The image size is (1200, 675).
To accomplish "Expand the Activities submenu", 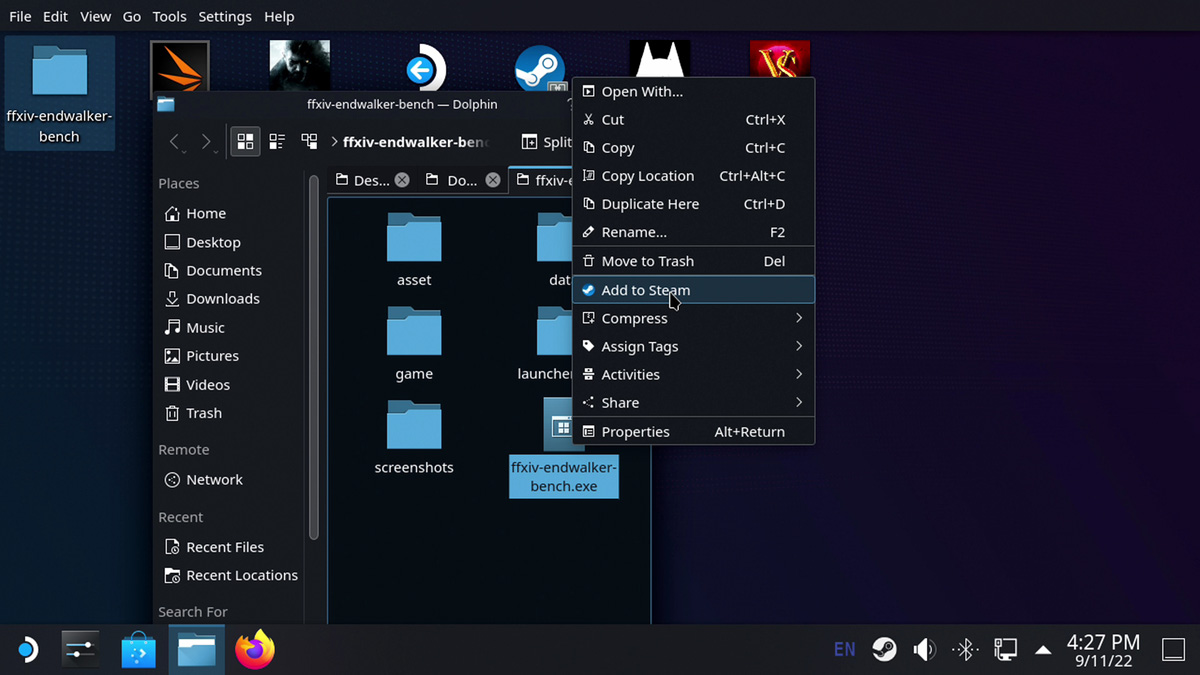I will [x=694, y=374].
